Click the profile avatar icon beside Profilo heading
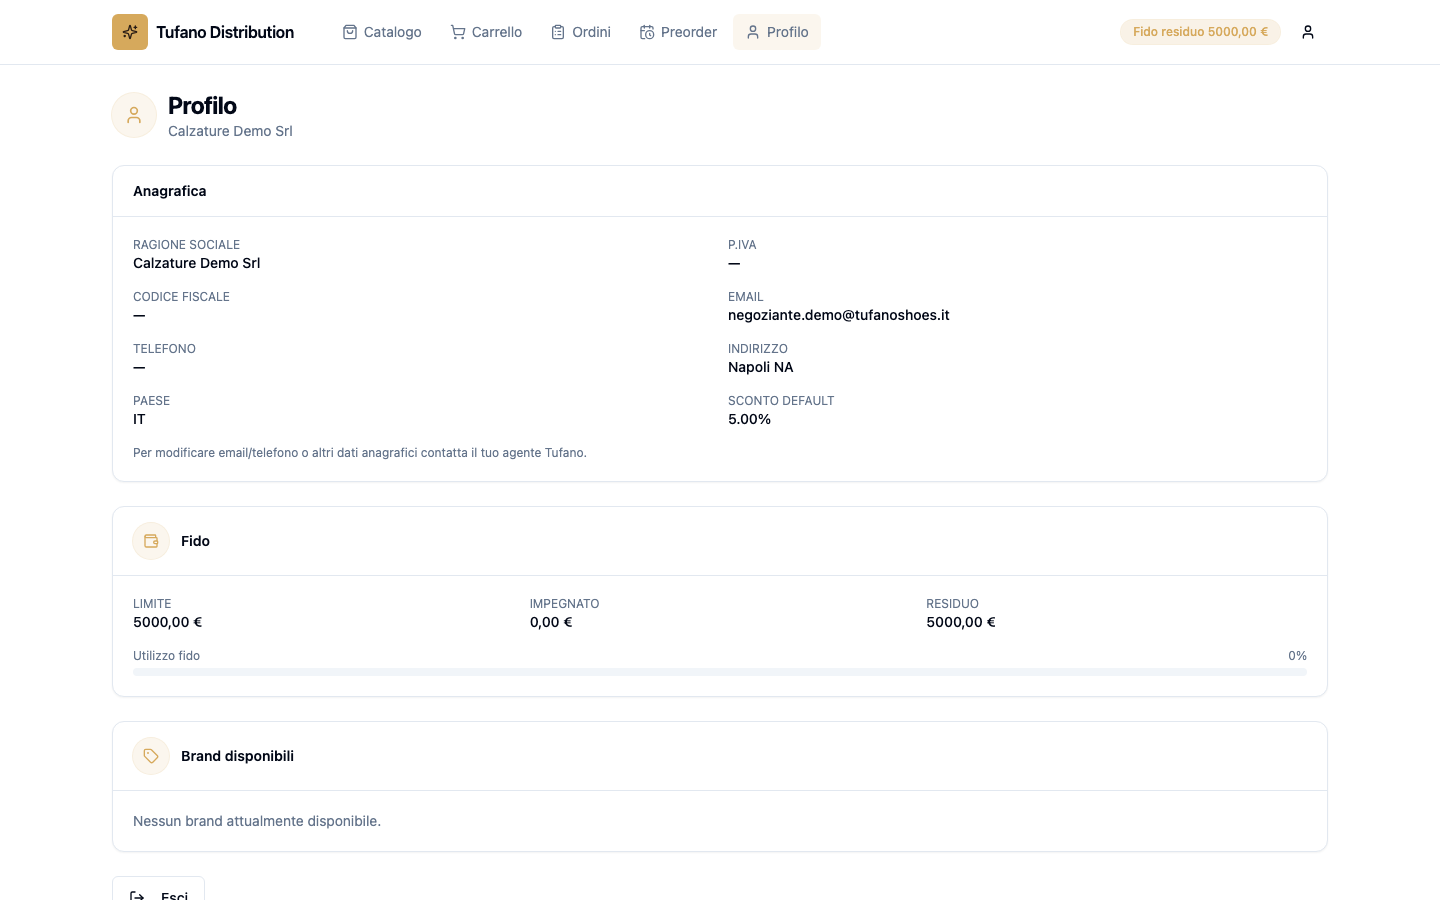 click(134, 115)
